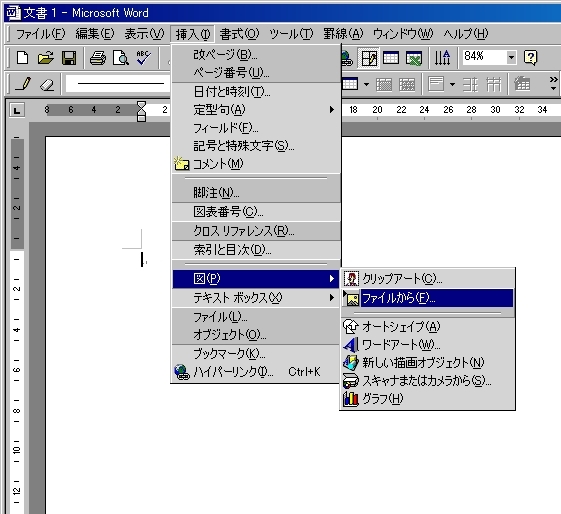Viewport: 561px width, 514px height.
Task: Toggle the Tables and Borders toolbar button
Action: 369,58
